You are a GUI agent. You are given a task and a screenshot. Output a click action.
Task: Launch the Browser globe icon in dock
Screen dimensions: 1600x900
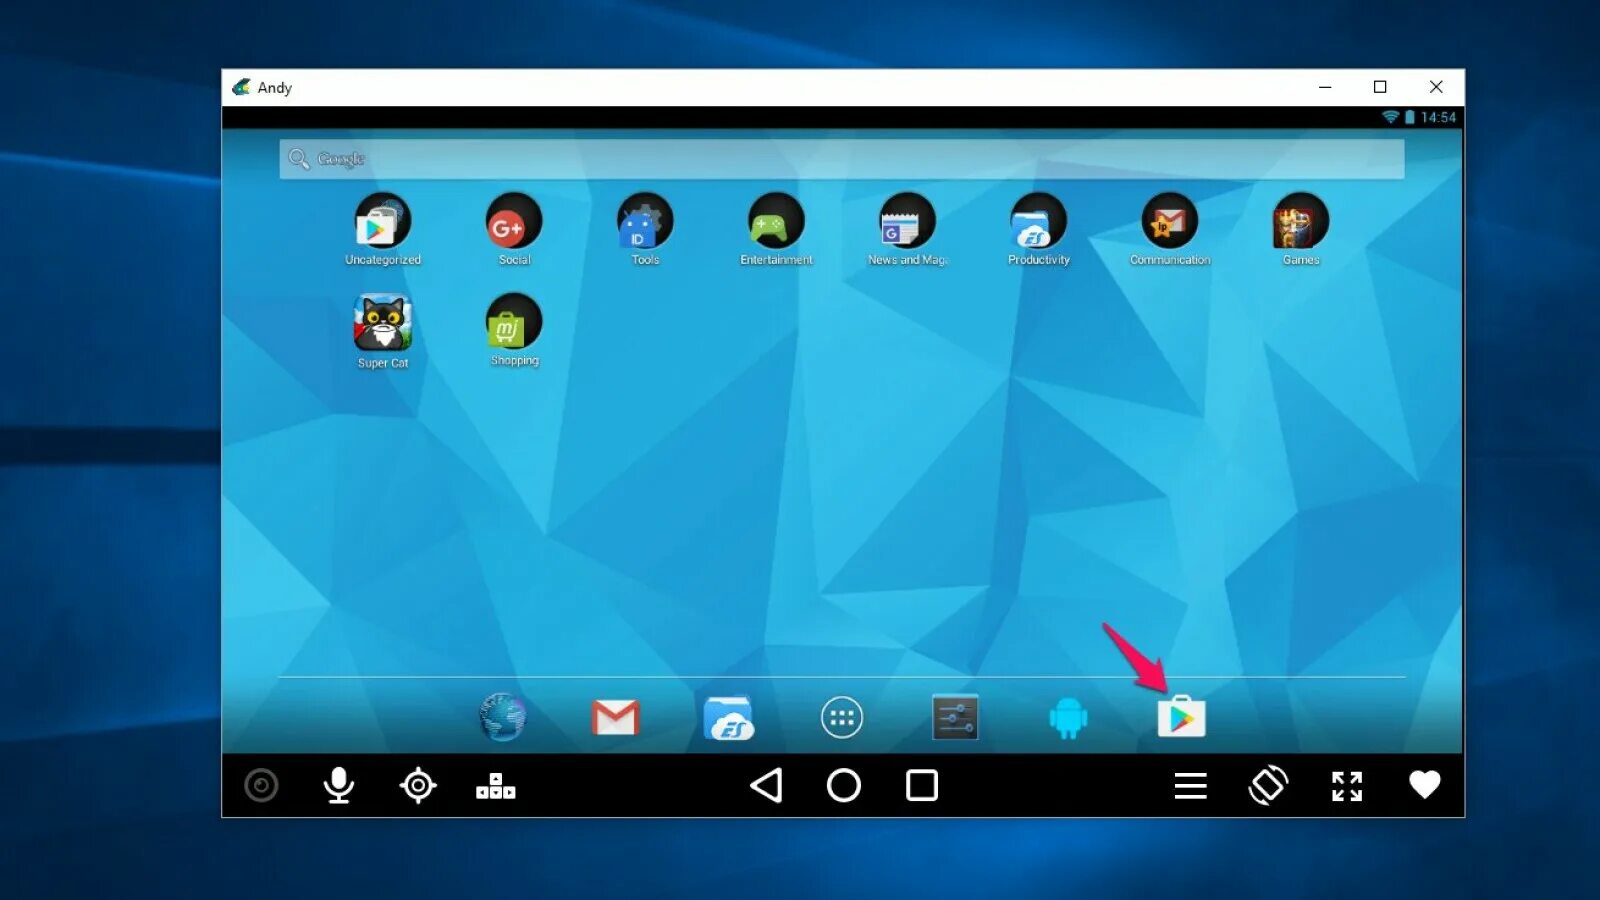tap(502, 717)
